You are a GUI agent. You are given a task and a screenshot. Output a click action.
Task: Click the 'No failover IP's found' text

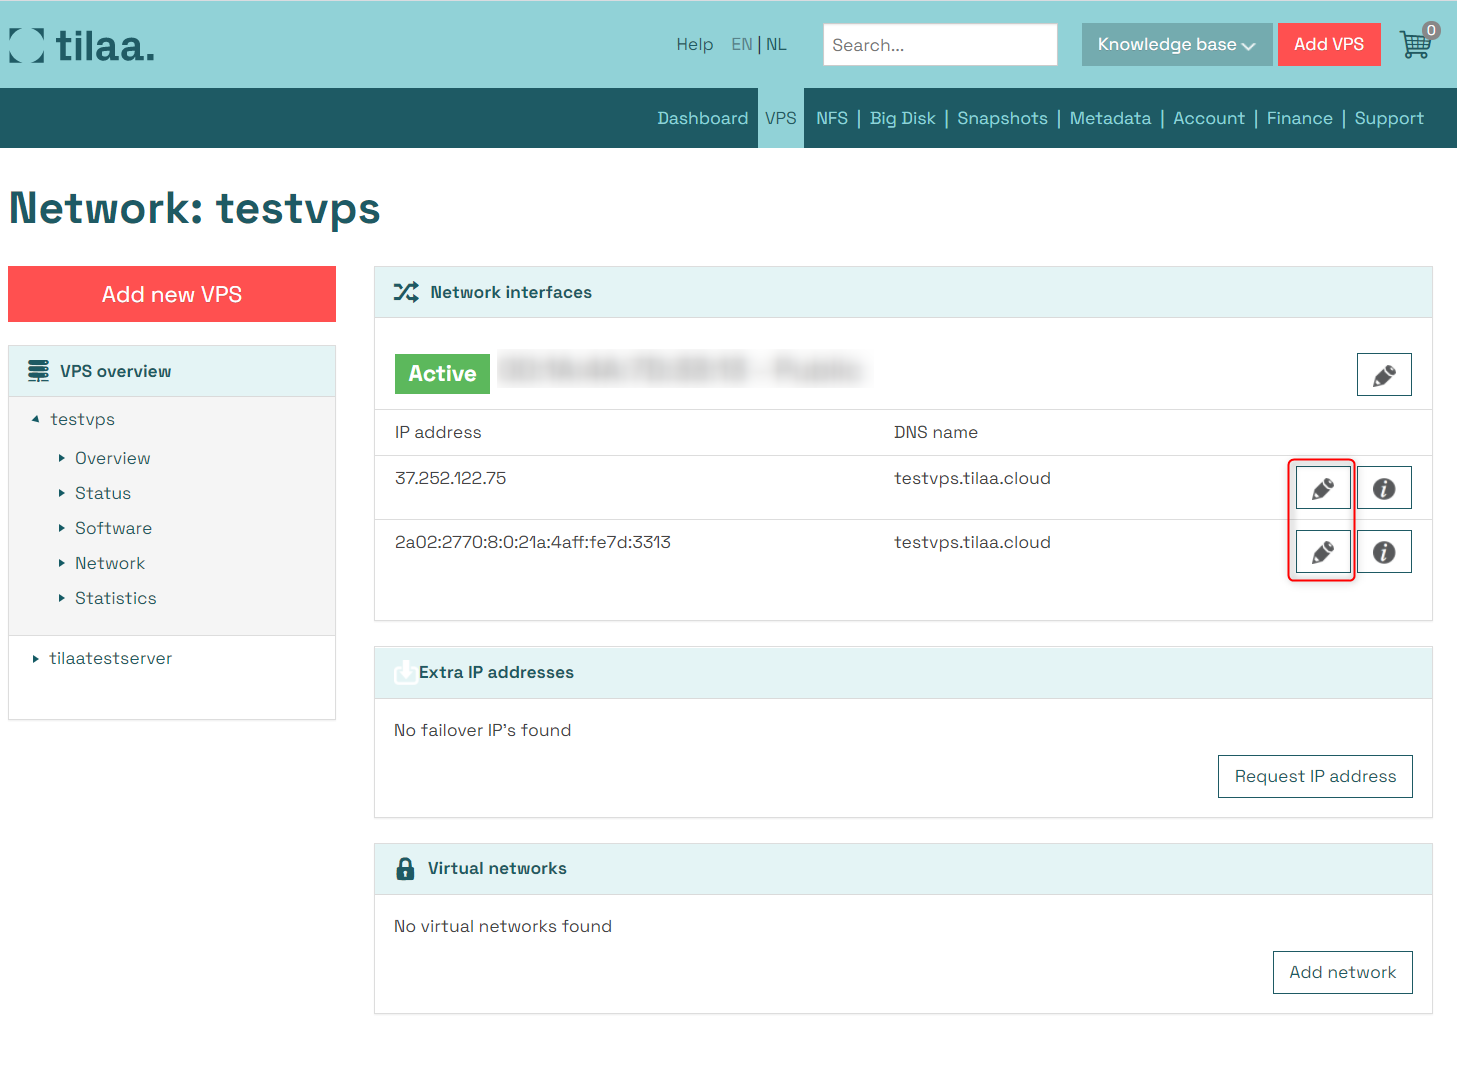(x=483, y=730)
